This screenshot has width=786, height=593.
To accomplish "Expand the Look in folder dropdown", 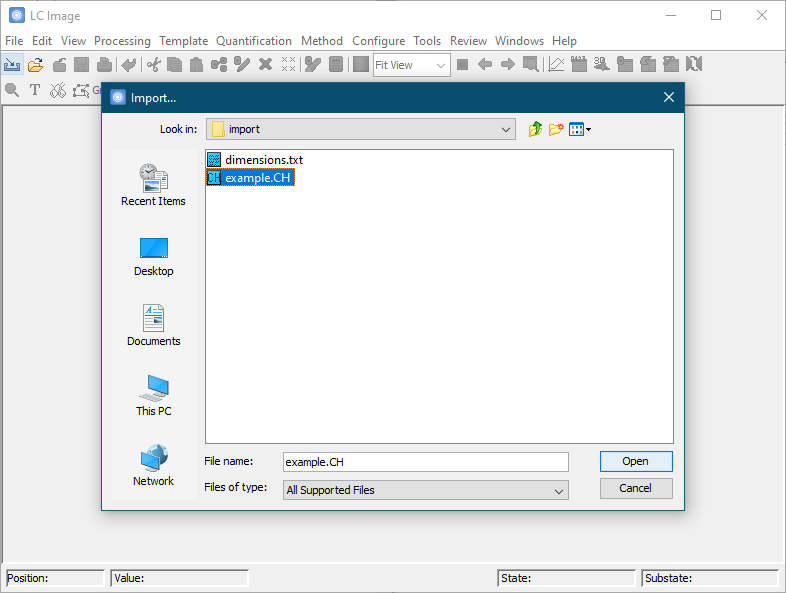I will pyautogui.click(x=507, y=129).
